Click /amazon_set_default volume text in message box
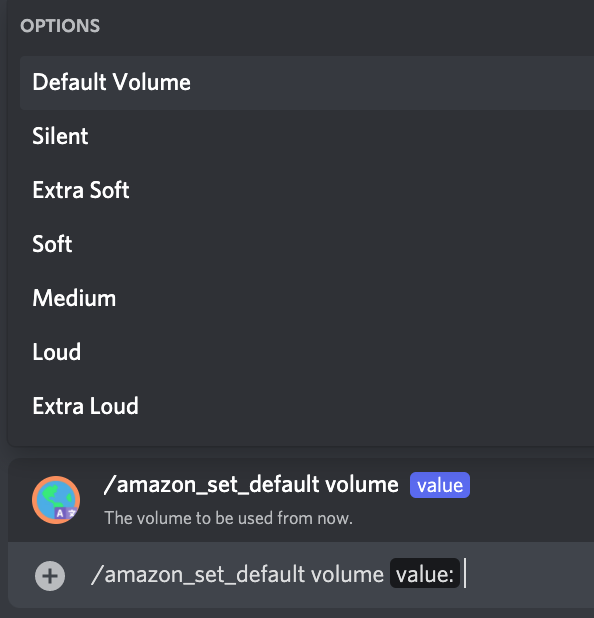The image size is (594, 618). [x=237, y=574]
